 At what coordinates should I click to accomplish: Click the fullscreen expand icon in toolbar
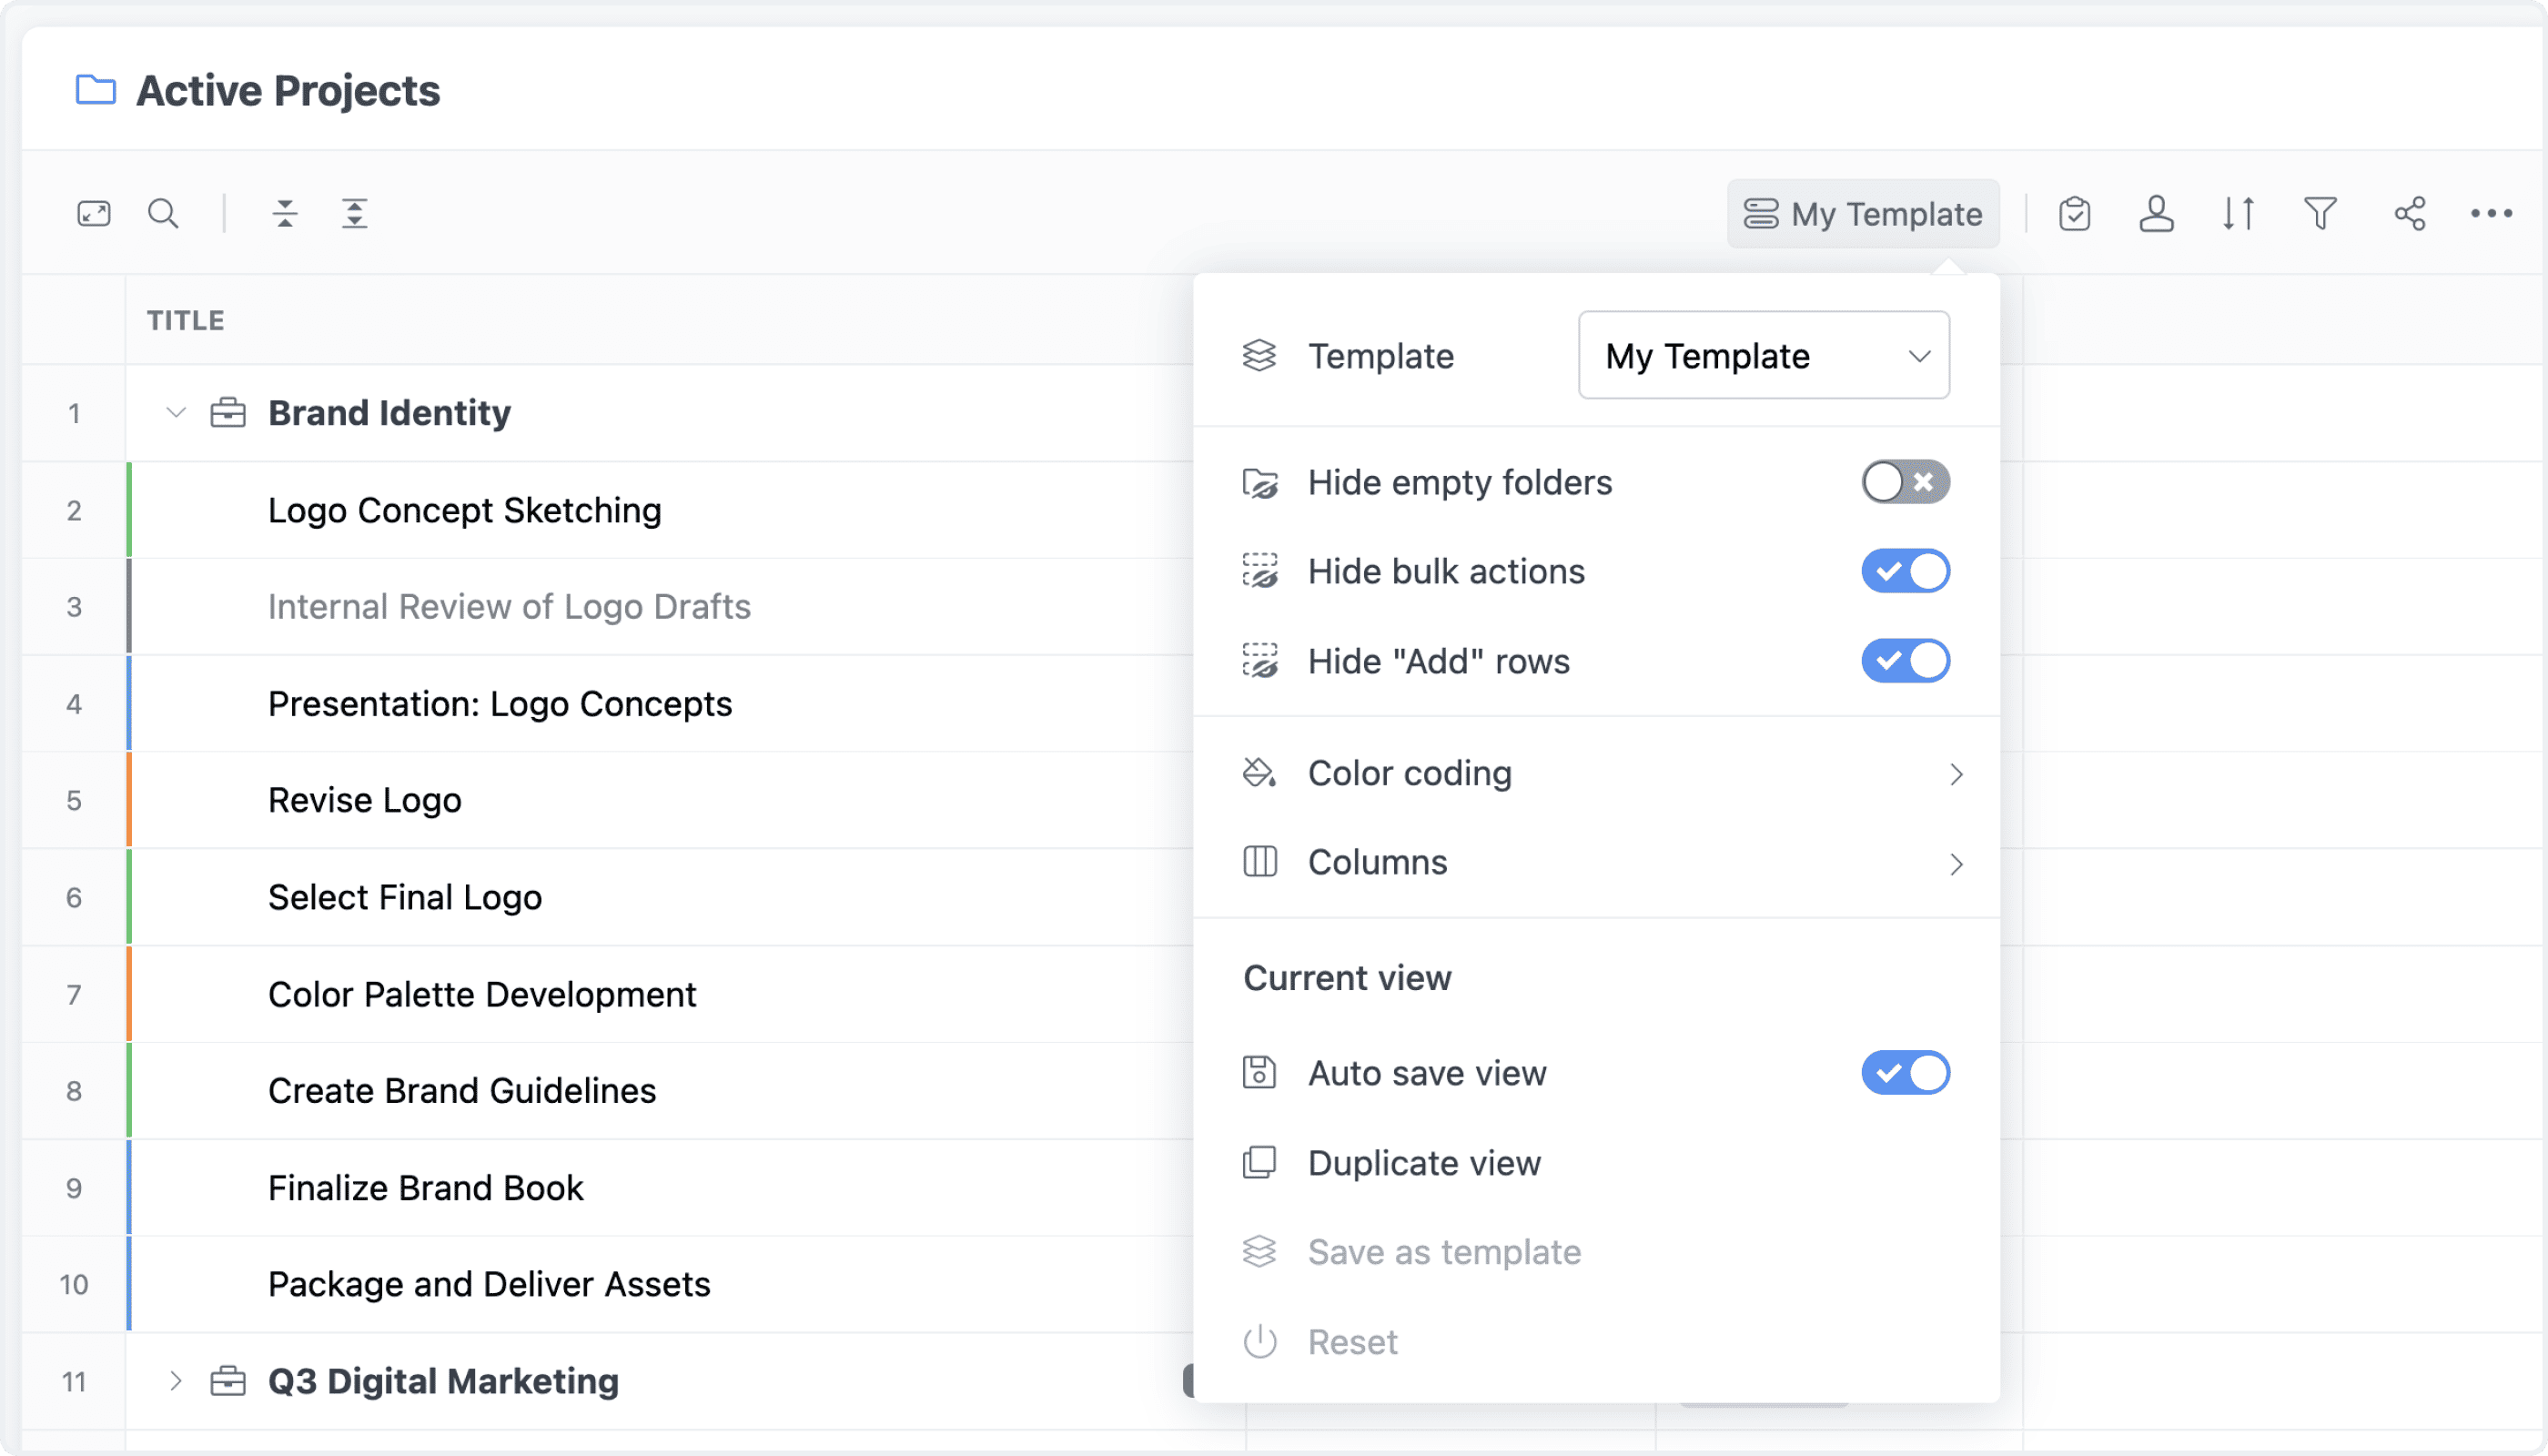pyautogui.click(x=94, y=213)
